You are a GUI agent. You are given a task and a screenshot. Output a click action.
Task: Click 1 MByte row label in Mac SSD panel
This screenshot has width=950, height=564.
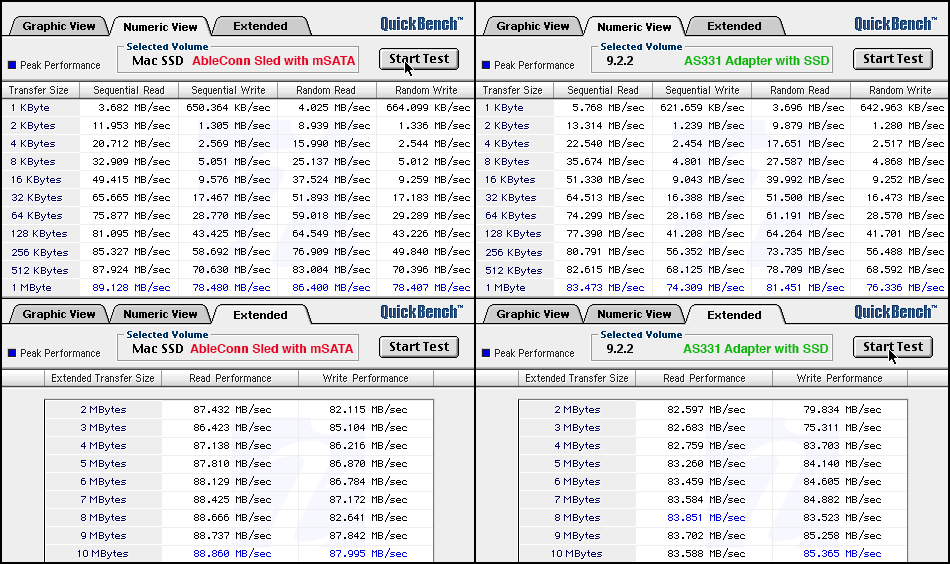pyautogui.click(x=32, y=288)
